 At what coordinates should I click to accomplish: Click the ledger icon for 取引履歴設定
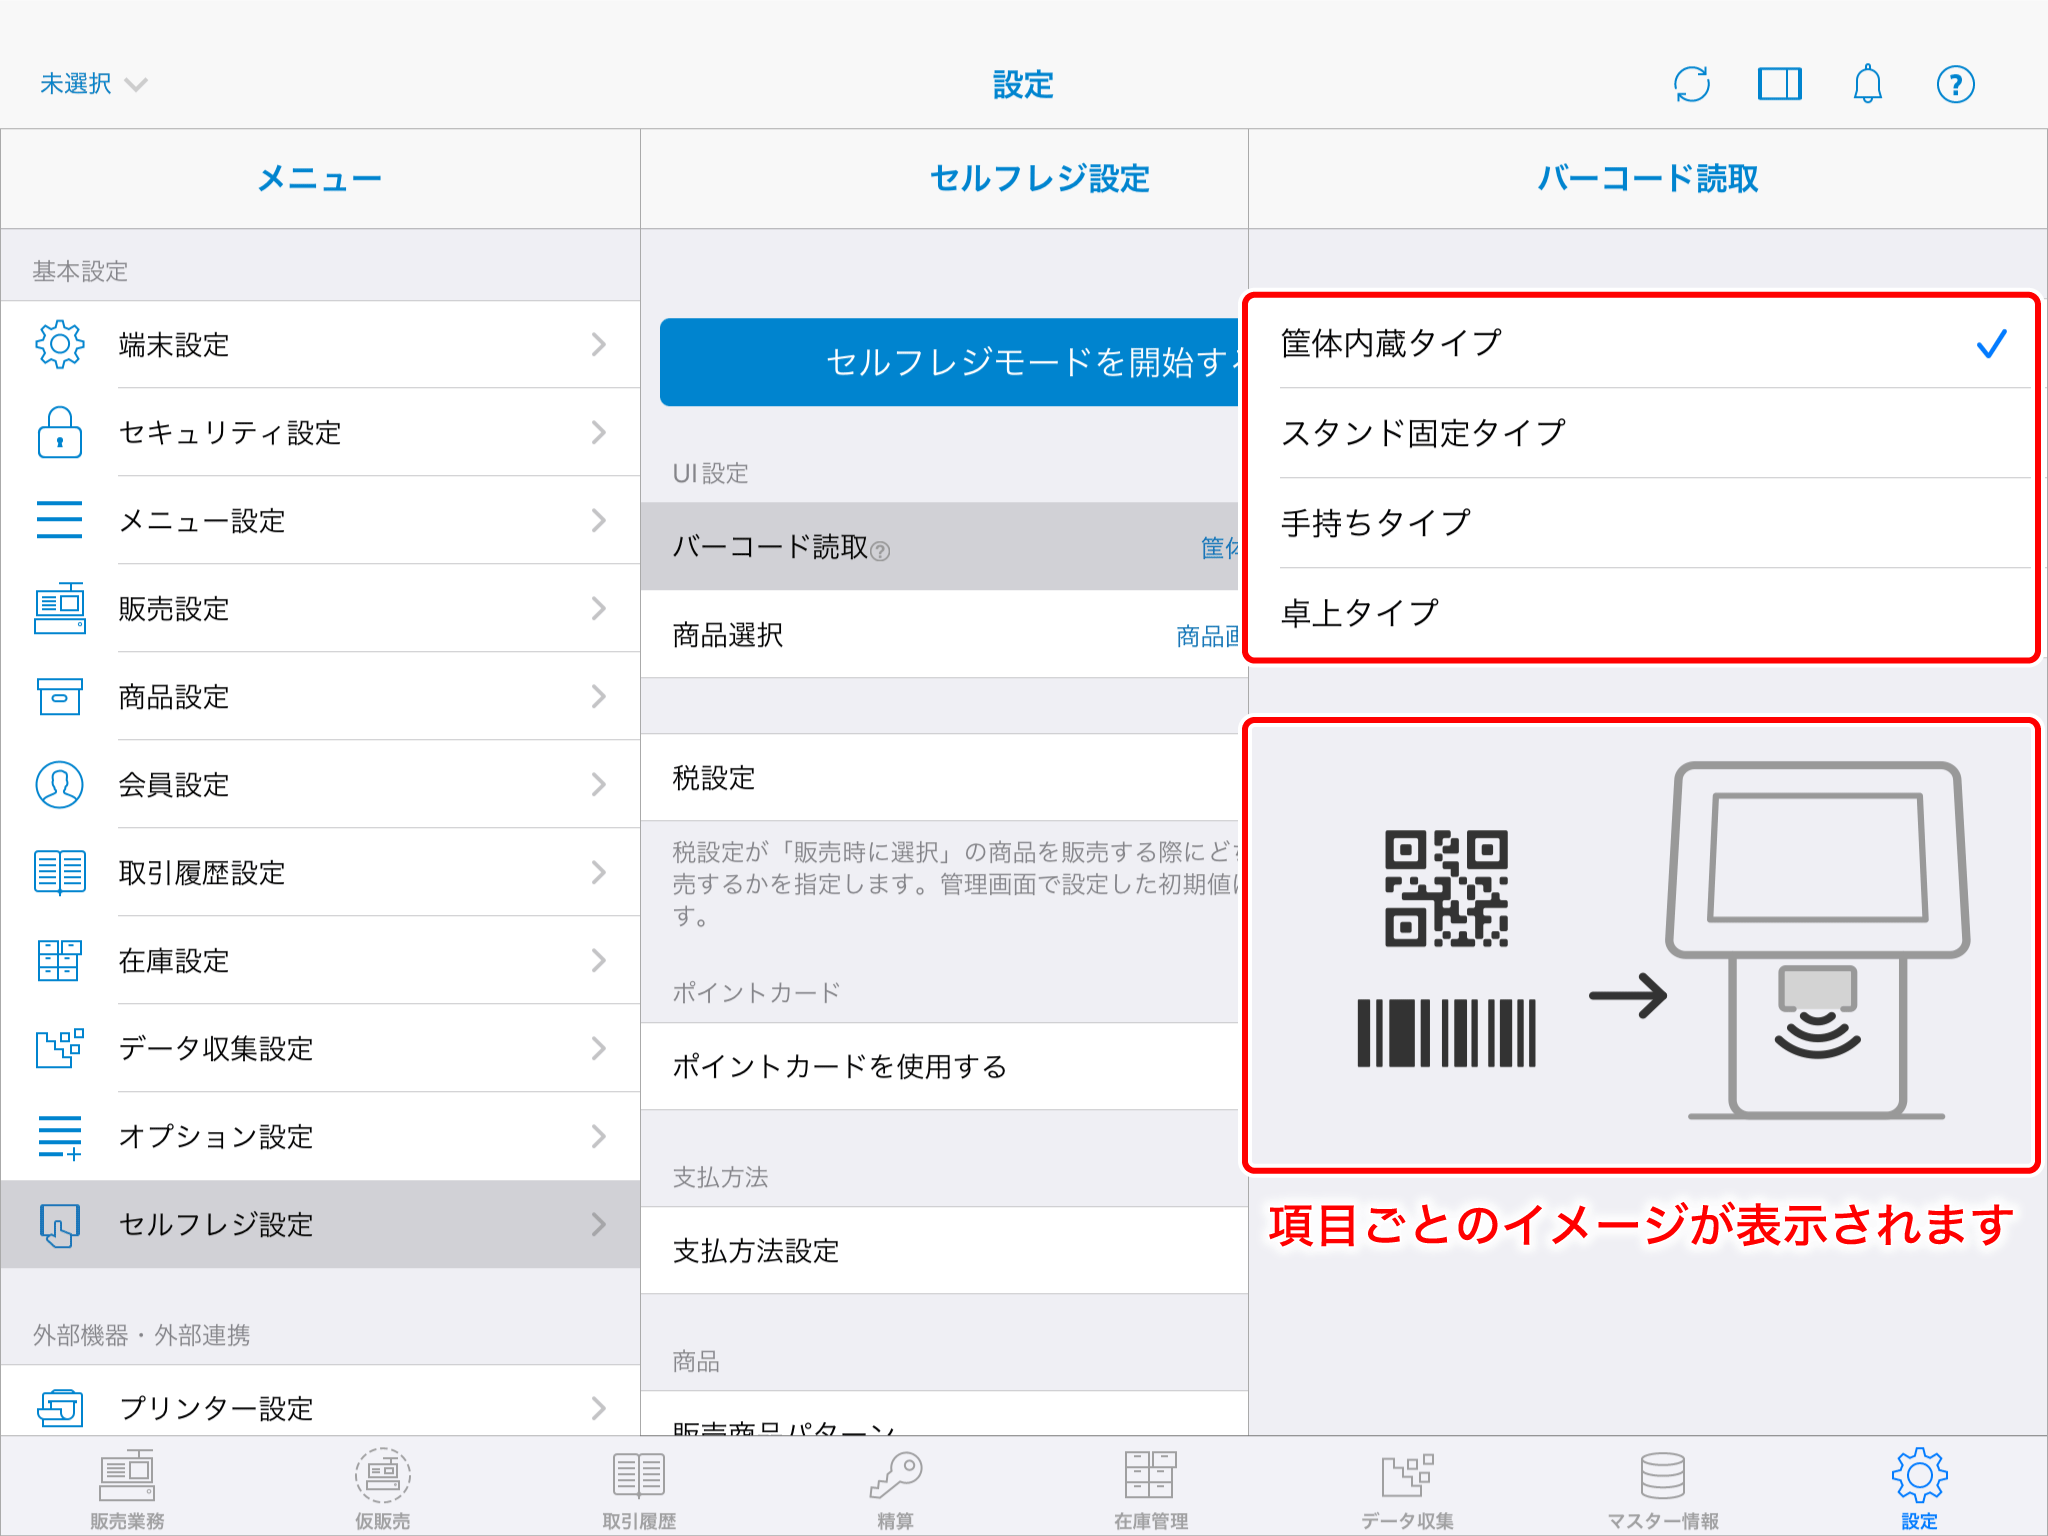[x=60, y=872]
